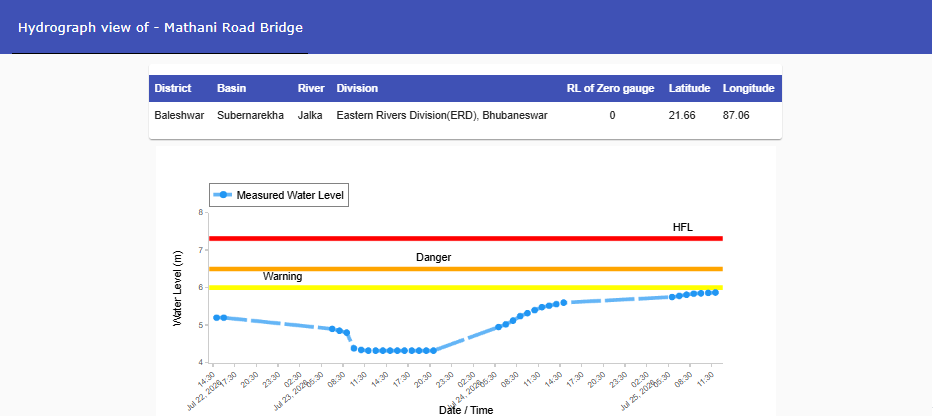Click the Warning label on the chart
Image resolution: width=933 pixels, height=419 pixels.
click(x=283, y=276)
